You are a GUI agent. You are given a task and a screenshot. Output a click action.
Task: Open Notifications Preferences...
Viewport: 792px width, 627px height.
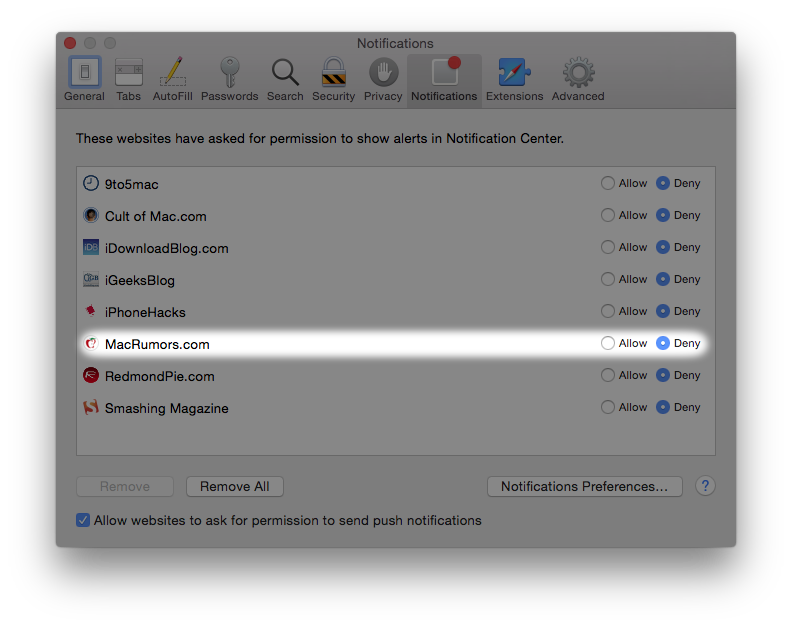pyautogui.click(x=584, y=486)
